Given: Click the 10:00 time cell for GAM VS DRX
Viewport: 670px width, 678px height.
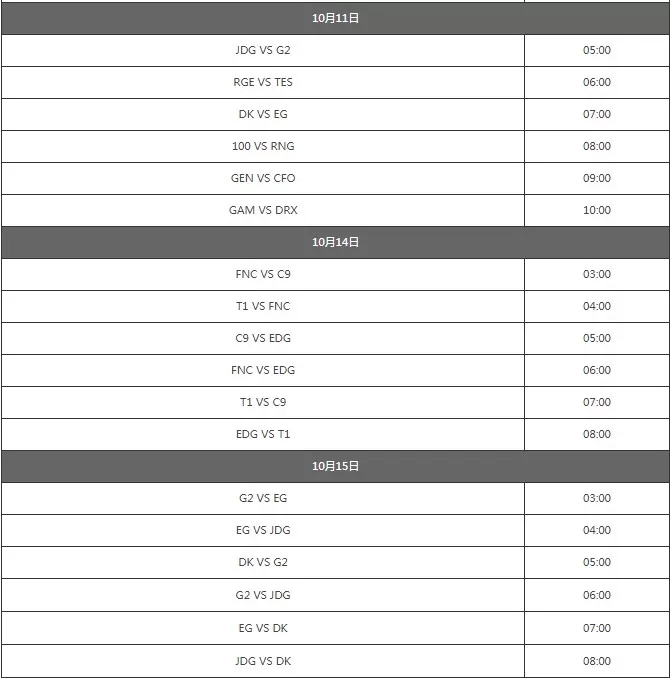Looking at the screenshot, I should 597,210.
